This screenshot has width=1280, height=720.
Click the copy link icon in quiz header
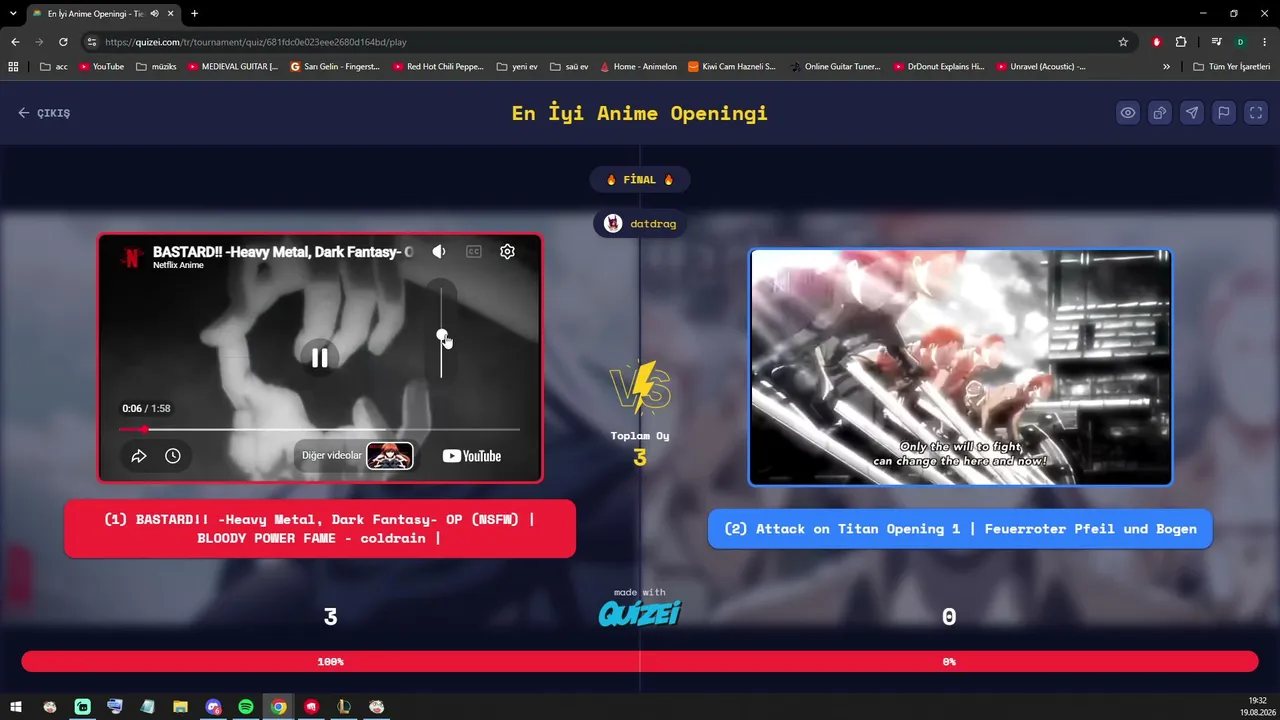pos(1160,113)
